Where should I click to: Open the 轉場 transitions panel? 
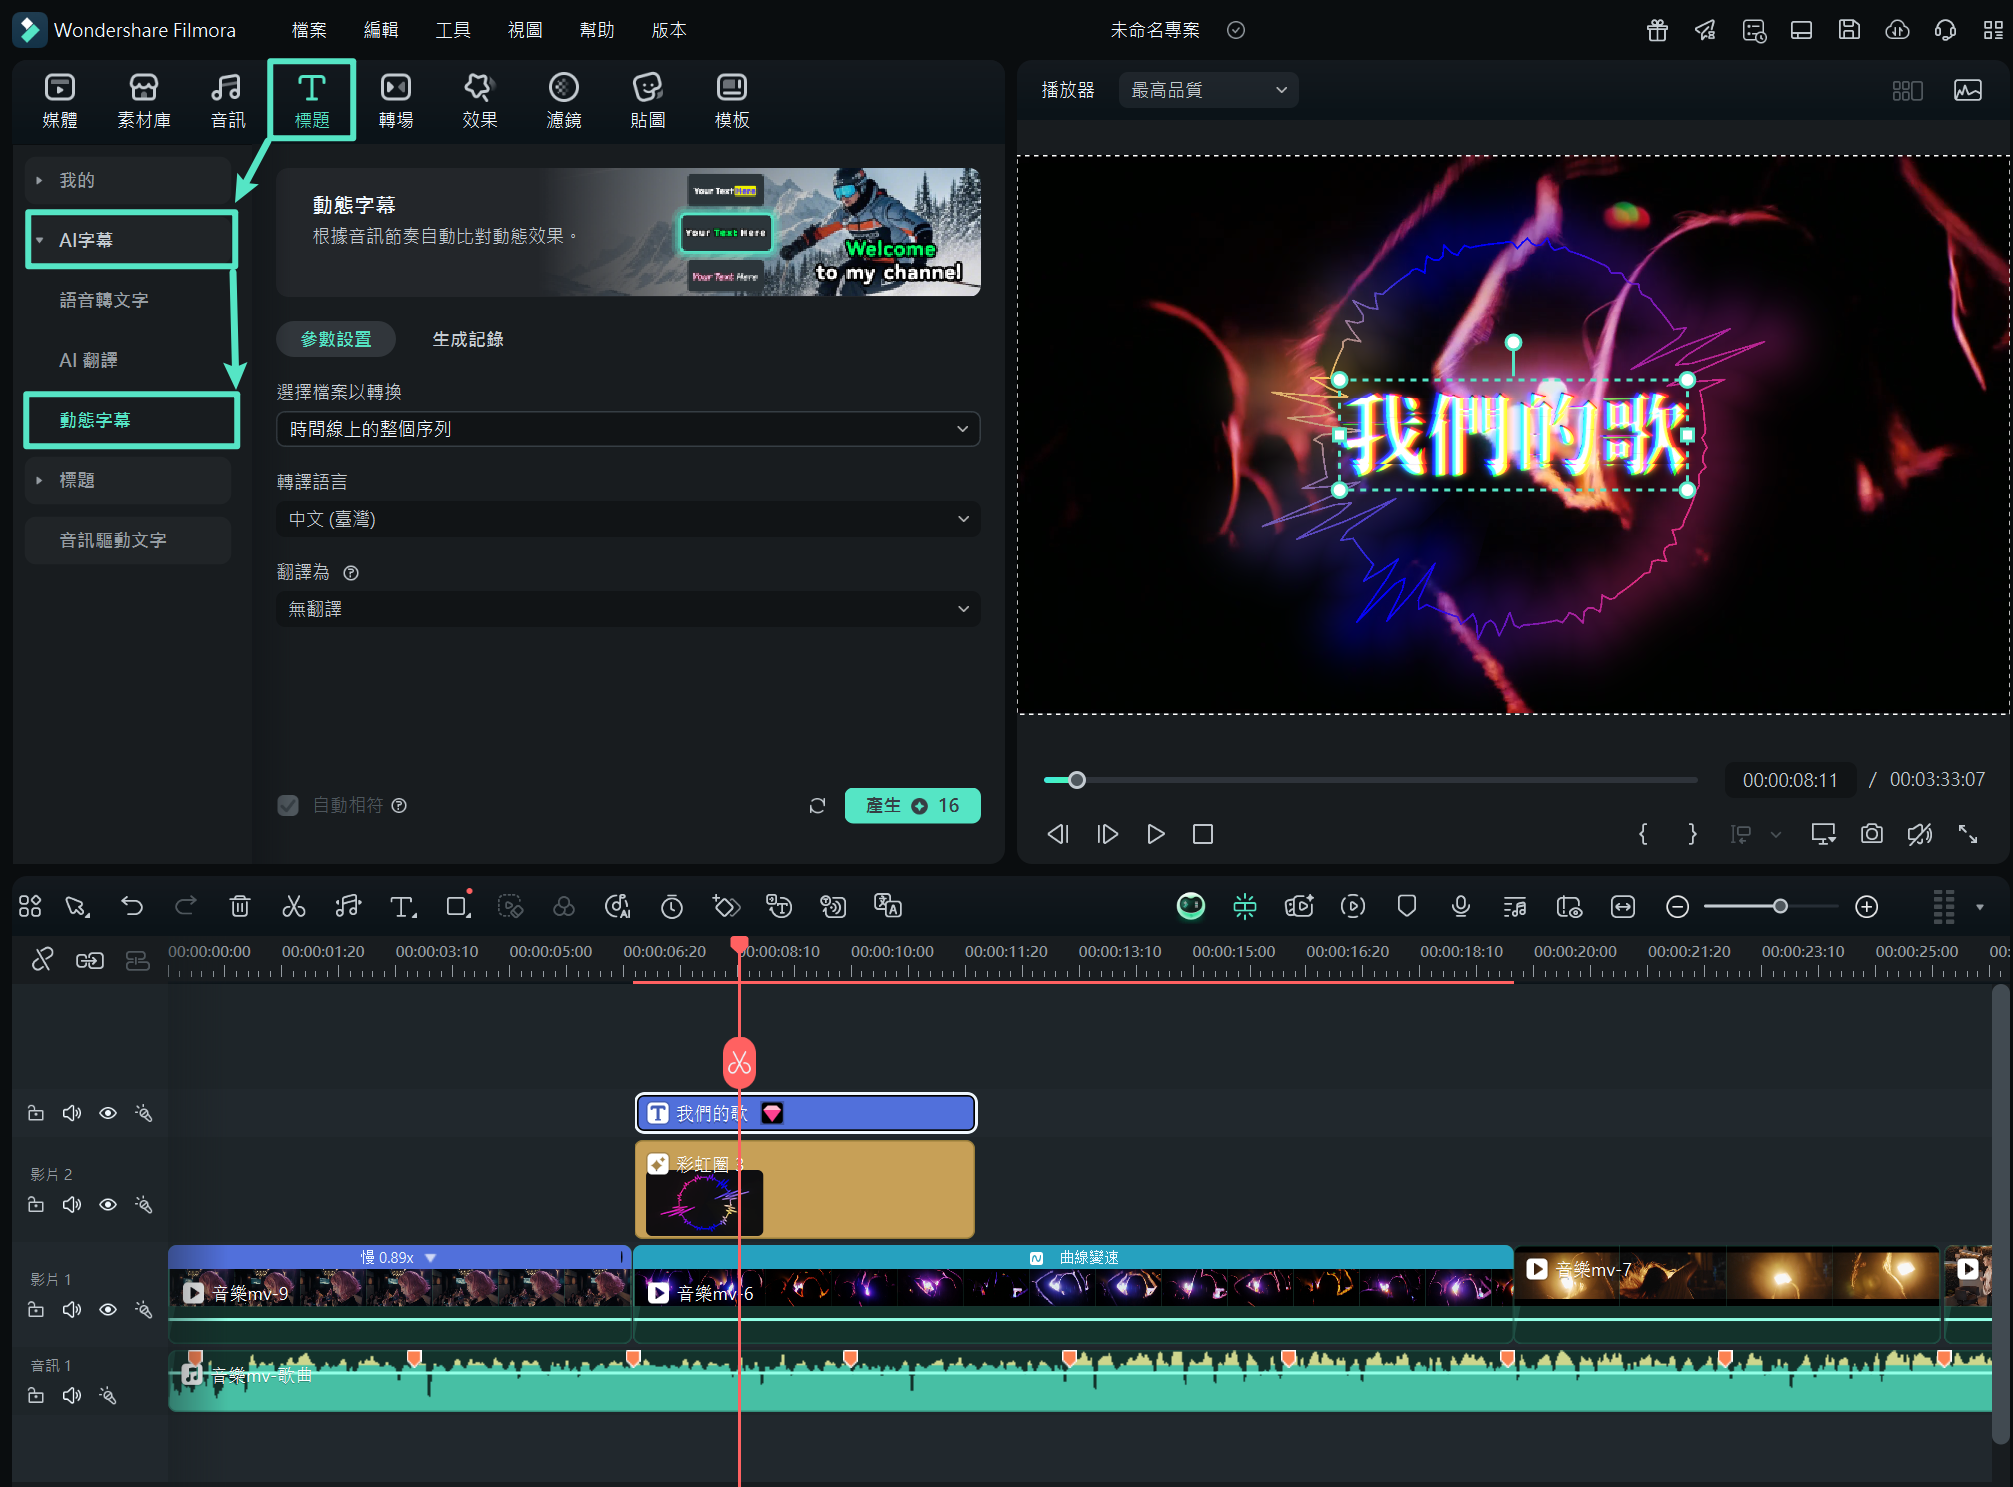click(x=396, y=101)
